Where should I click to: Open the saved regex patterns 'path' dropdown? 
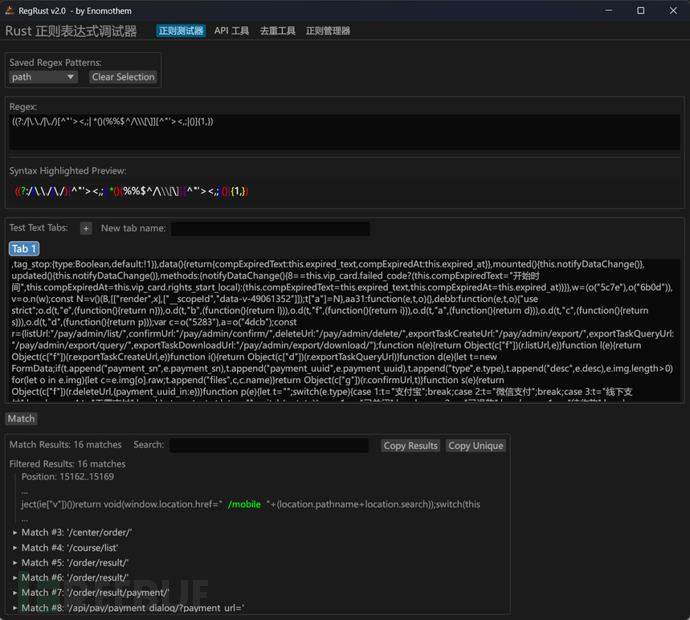pyautogui.click(x=47, y=77)
